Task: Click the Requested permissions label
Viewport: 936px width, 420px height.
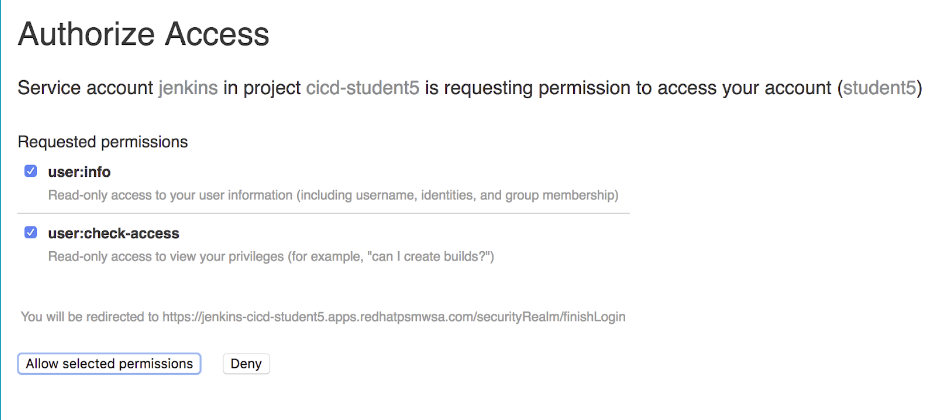Action: 103,142
